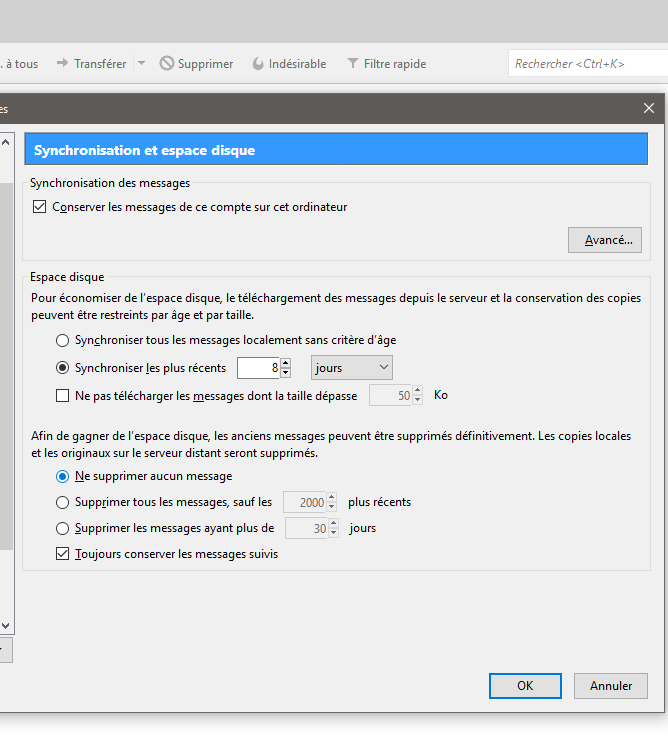668x739 pixels.
Task: Confirm settings with the OK button
Action: coord(525,686)
